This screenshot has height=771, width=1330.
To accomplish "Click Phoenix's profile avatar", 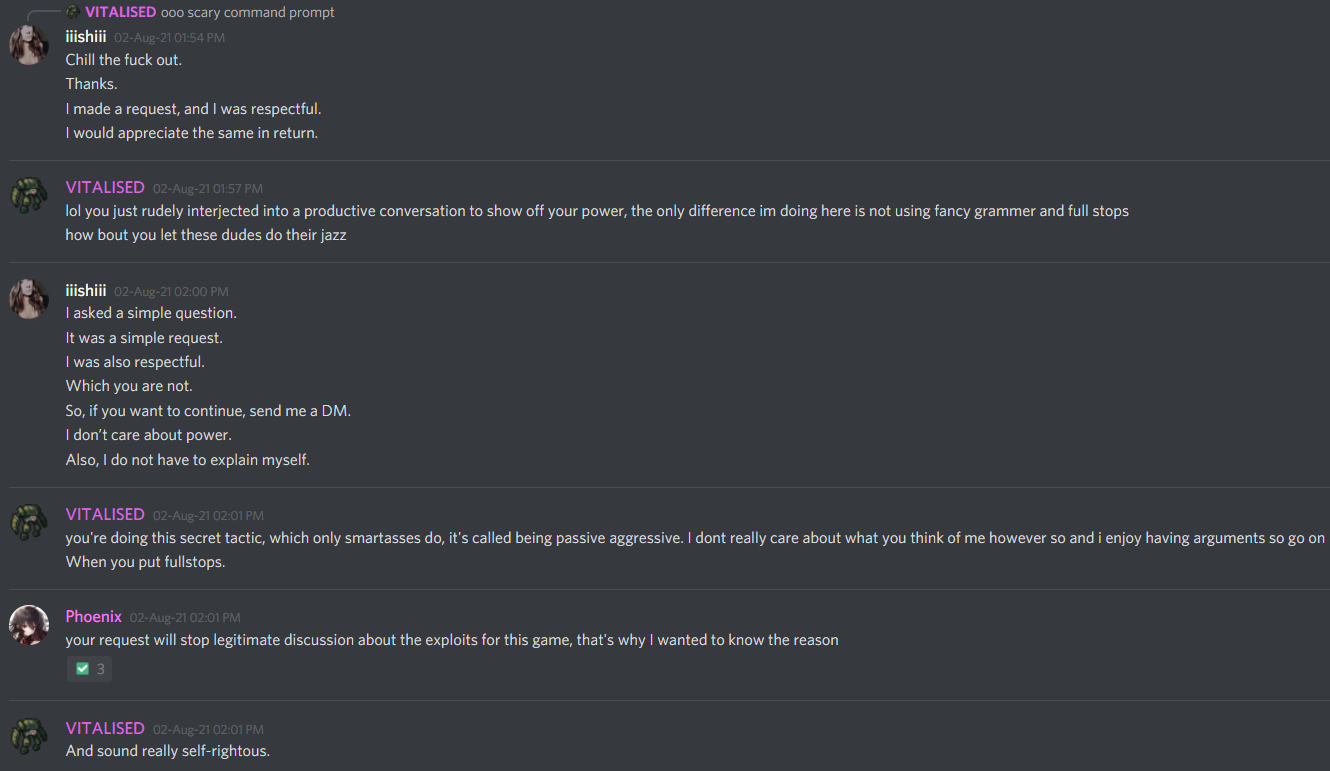I will pyautogui.click(x=29, y=625).
